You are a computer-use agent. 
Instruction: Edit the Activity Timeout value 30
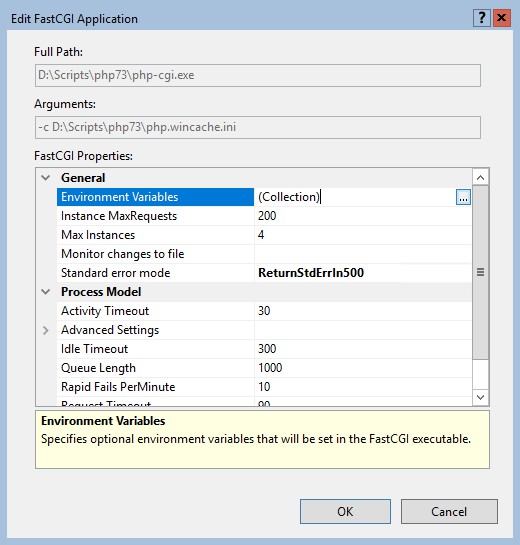click(363, 311)
